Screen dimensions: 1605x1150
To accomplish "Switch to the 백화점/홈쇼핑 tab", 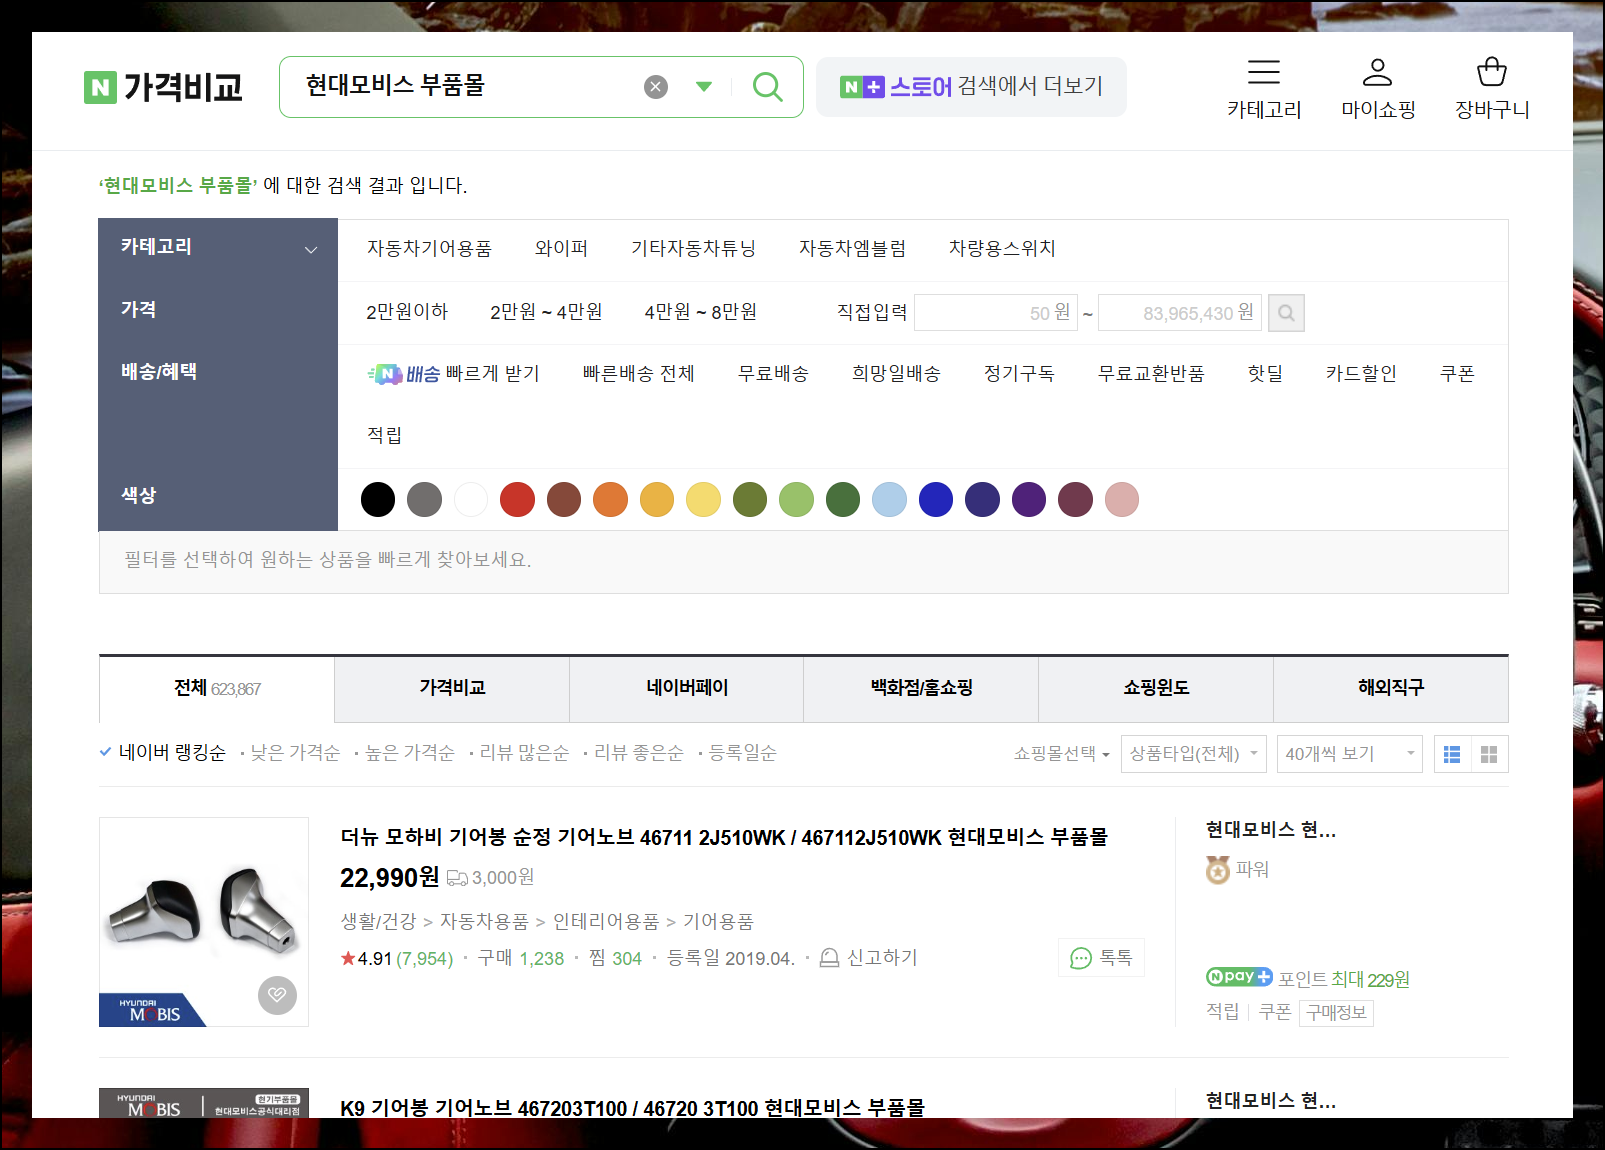I will (x=921, y=688).
